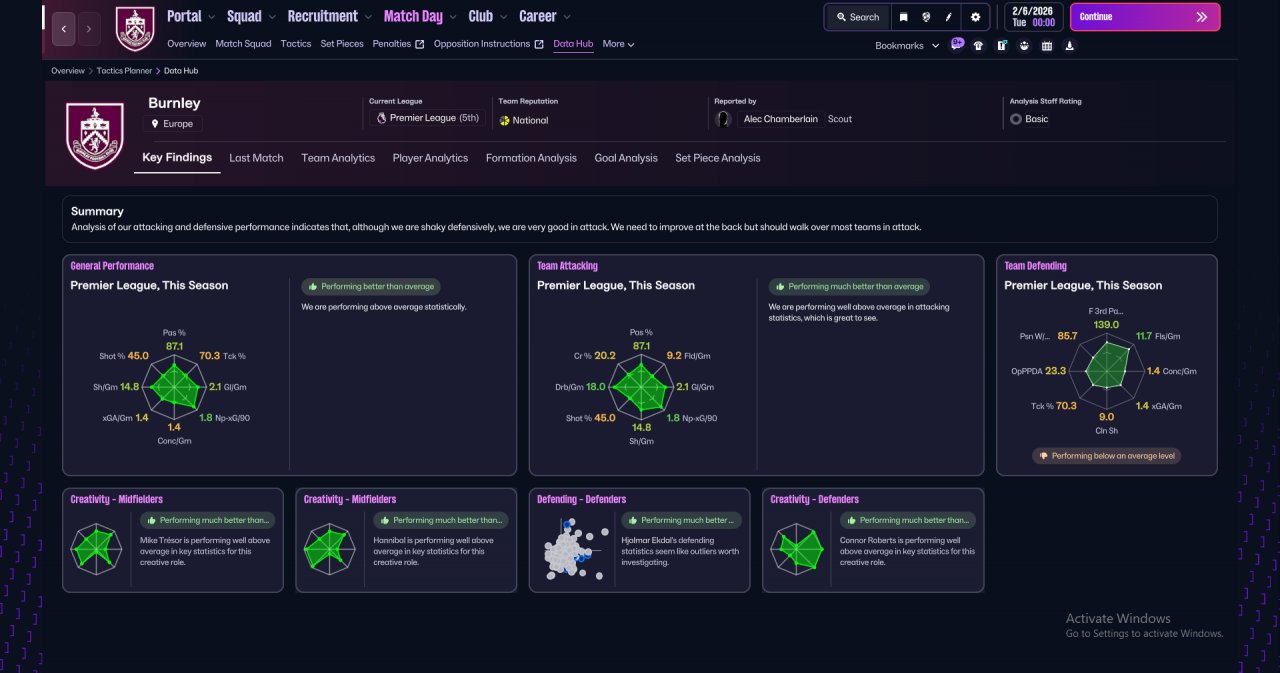Go forward with the right arrow button
1280x673 pixels.
tap(89, 29)
